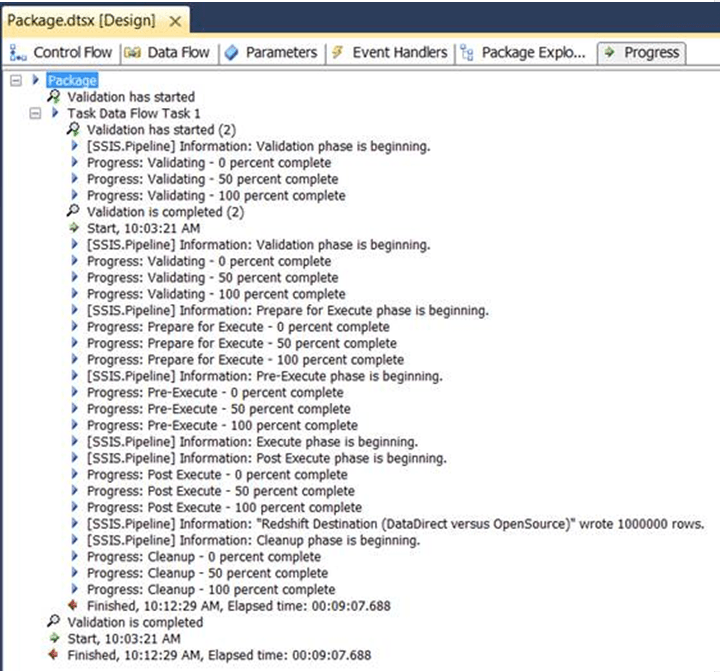Select Progress: Cleanup - 100 percent complete
The width and height of the screenshot is (720, 672).
(211, 590)
